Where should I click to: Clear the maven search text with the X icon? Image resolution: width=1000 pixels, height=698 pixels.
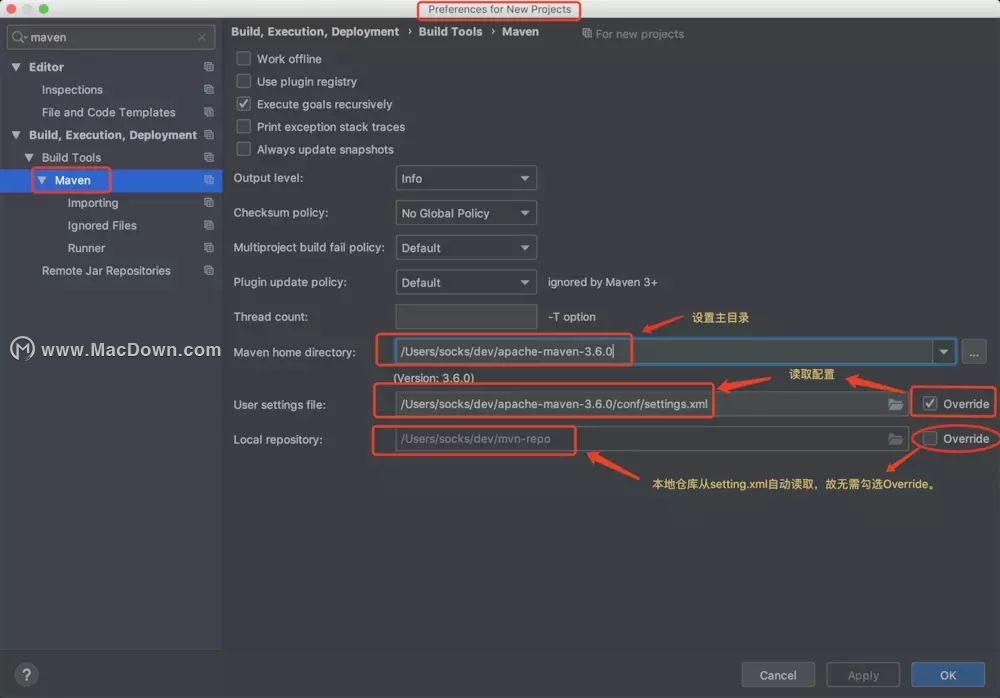[202, 37]
